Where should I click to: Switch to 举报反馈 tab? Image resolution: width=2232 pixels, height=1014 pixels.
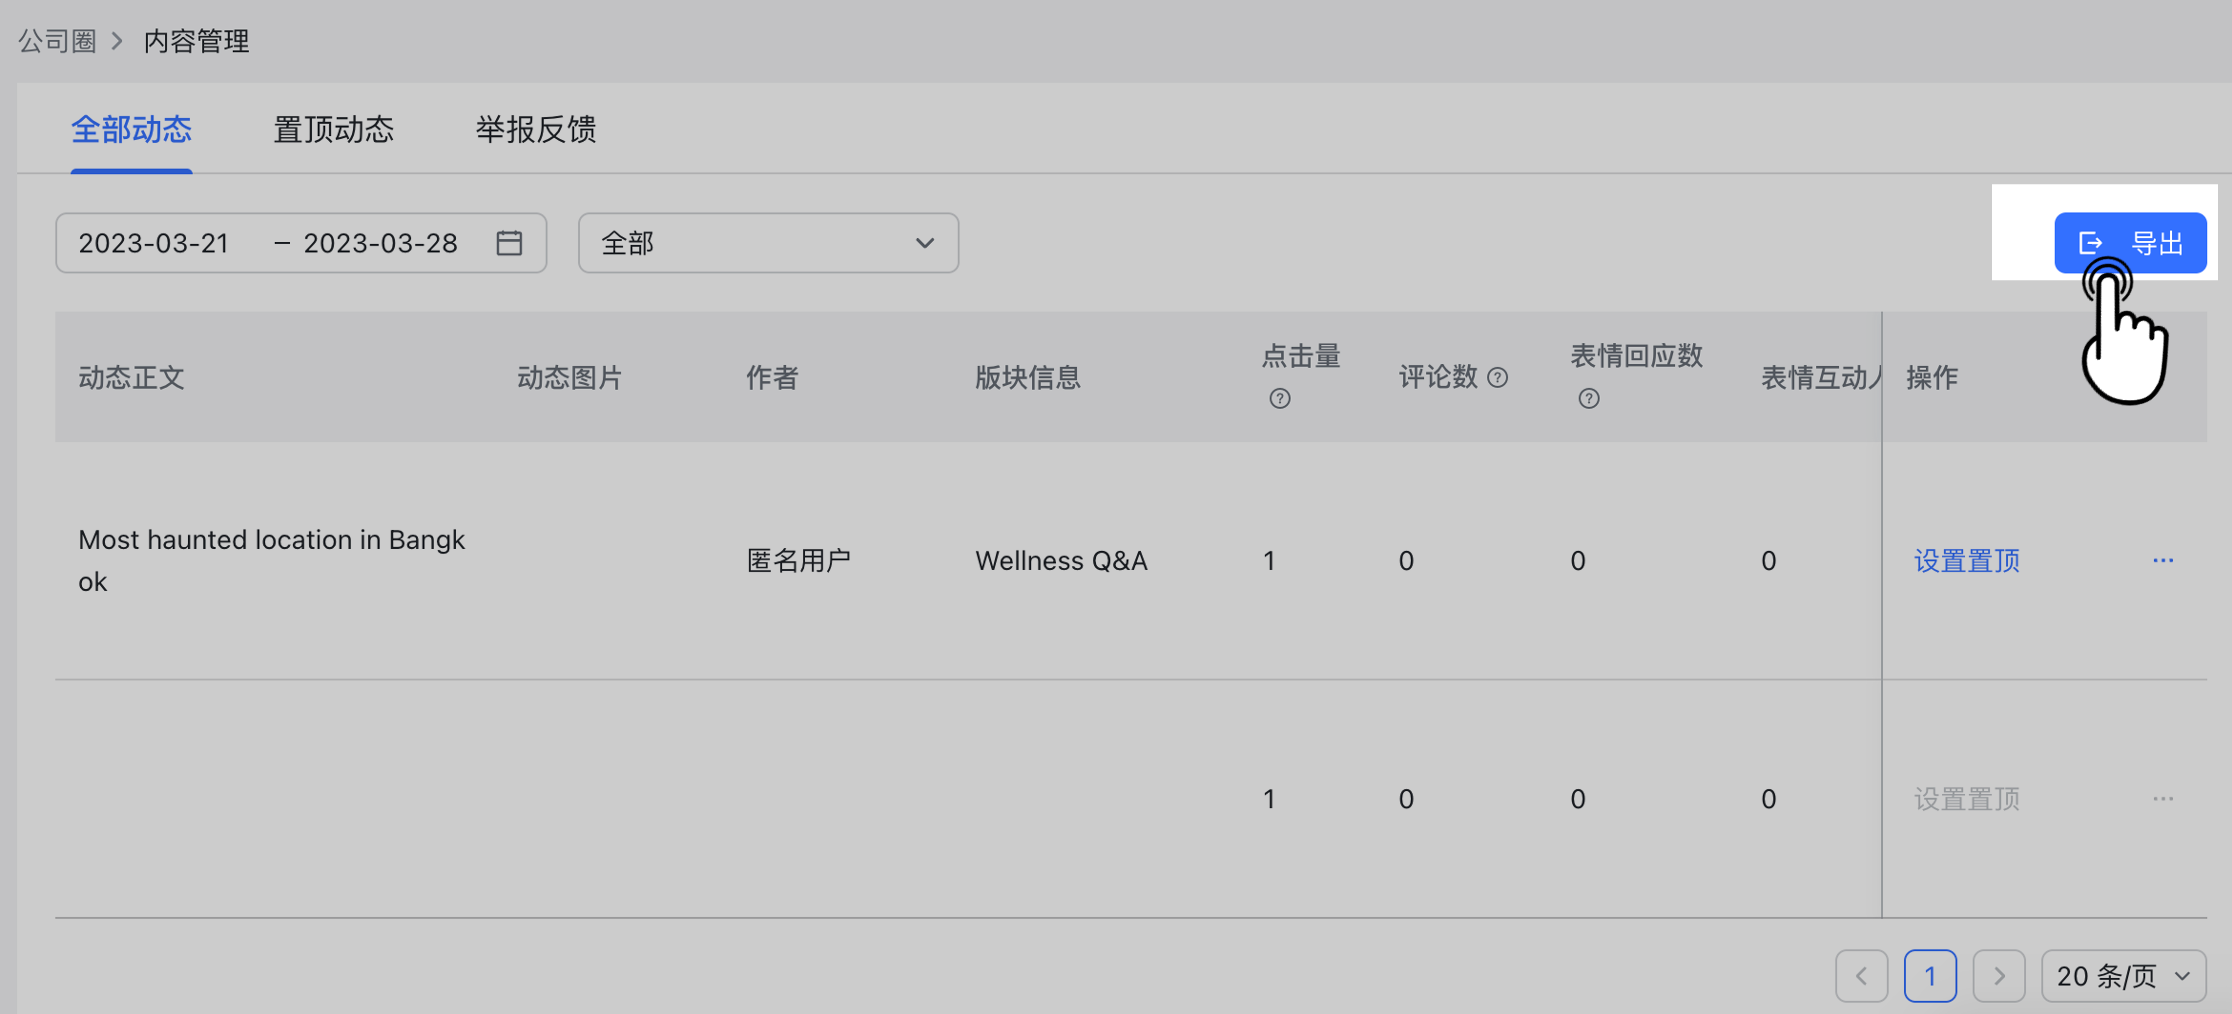[536, 129]
